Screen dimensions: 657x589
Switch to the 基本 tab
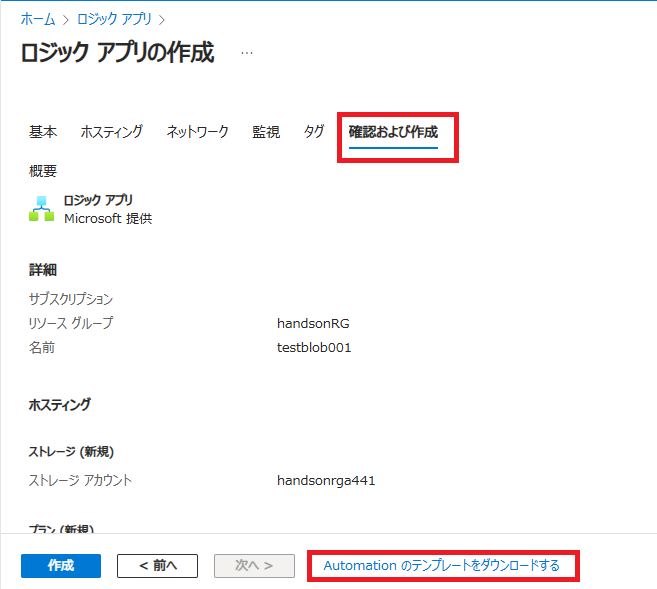point(43,132)
